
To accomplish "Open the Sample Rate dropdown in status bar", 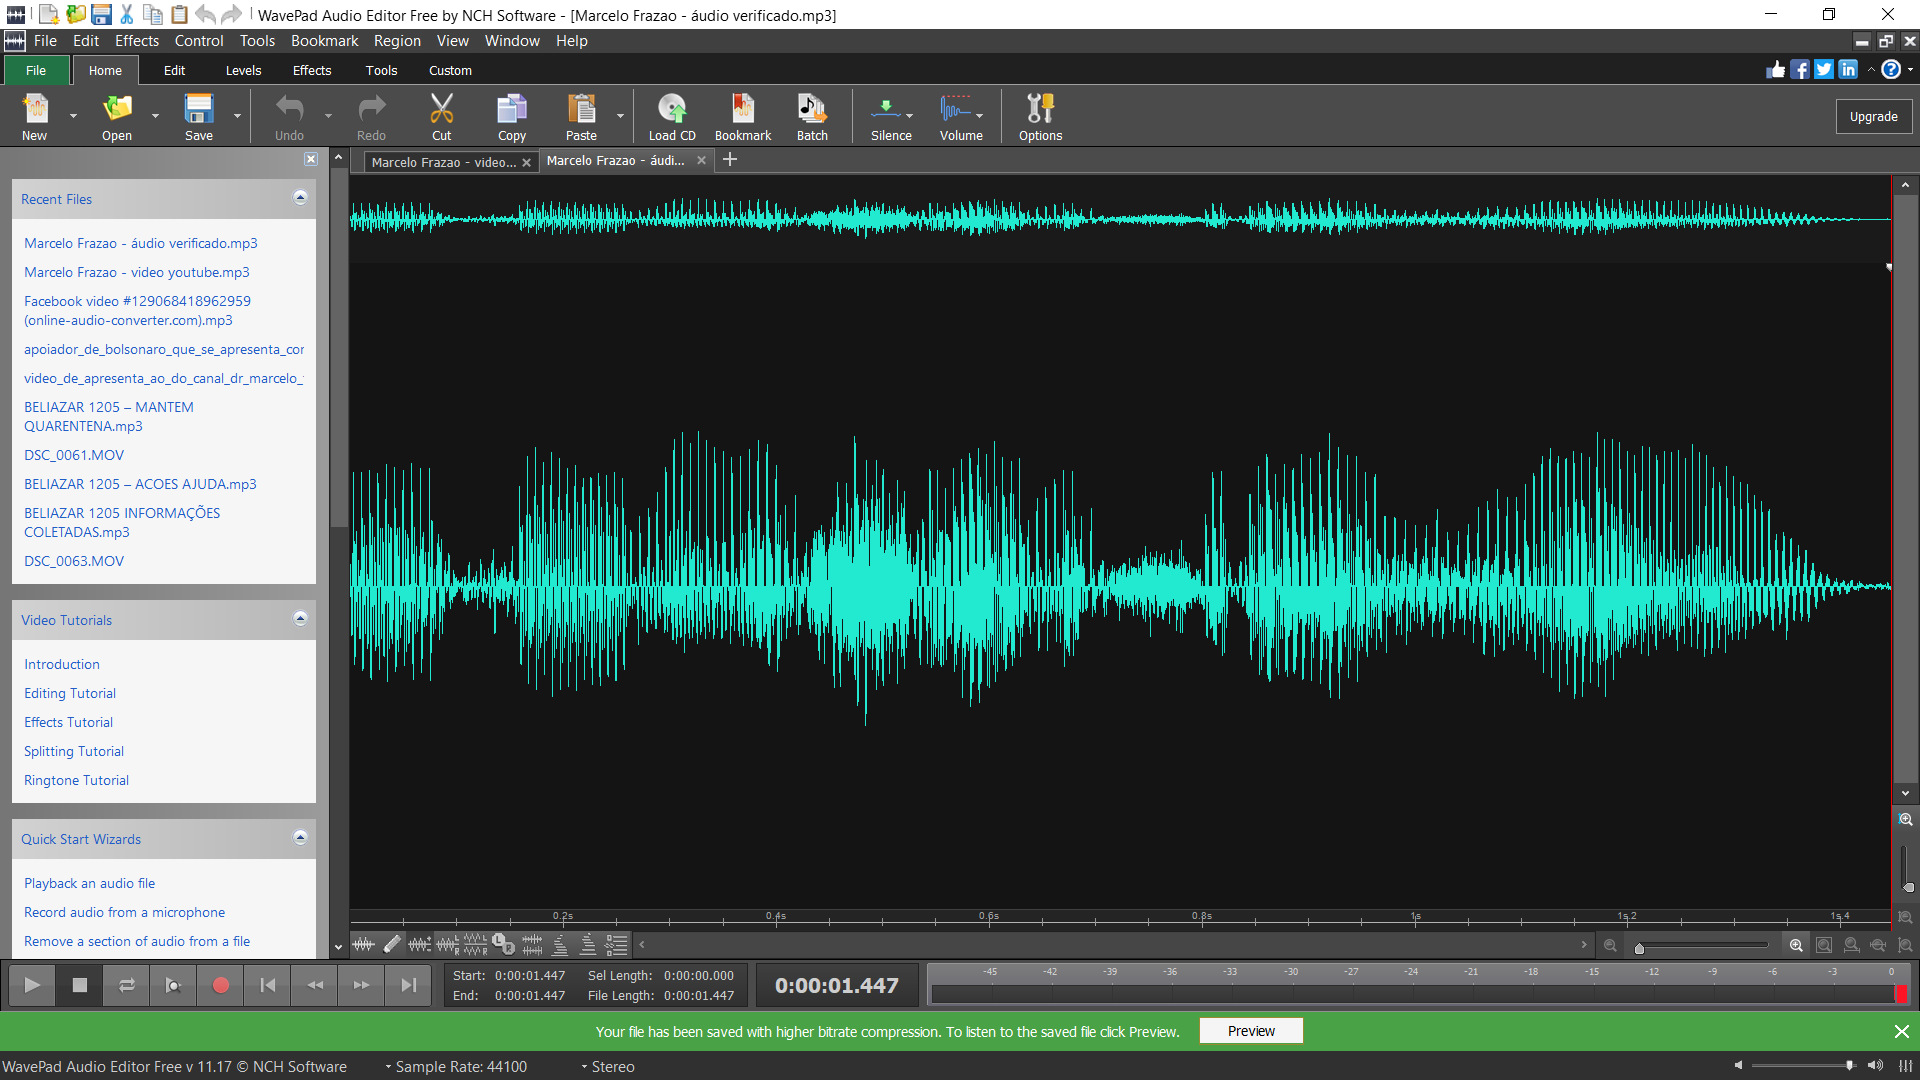I will [x=457, y=1066].
